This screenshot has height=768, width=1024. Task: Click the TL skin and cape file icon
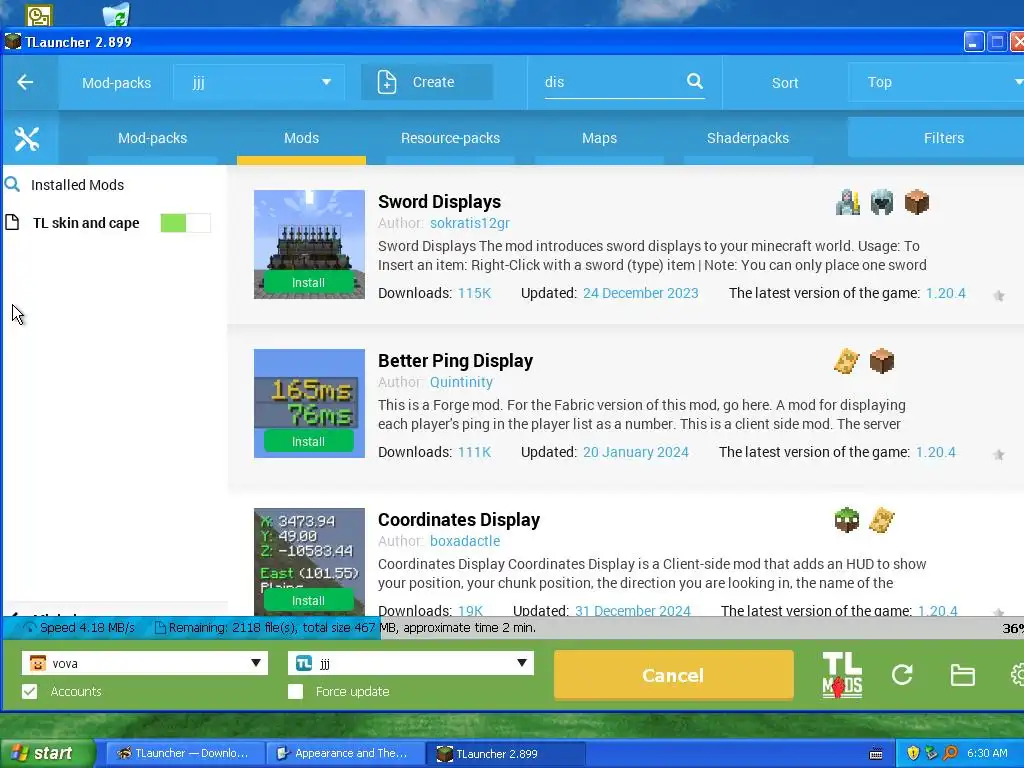(12, 222)
